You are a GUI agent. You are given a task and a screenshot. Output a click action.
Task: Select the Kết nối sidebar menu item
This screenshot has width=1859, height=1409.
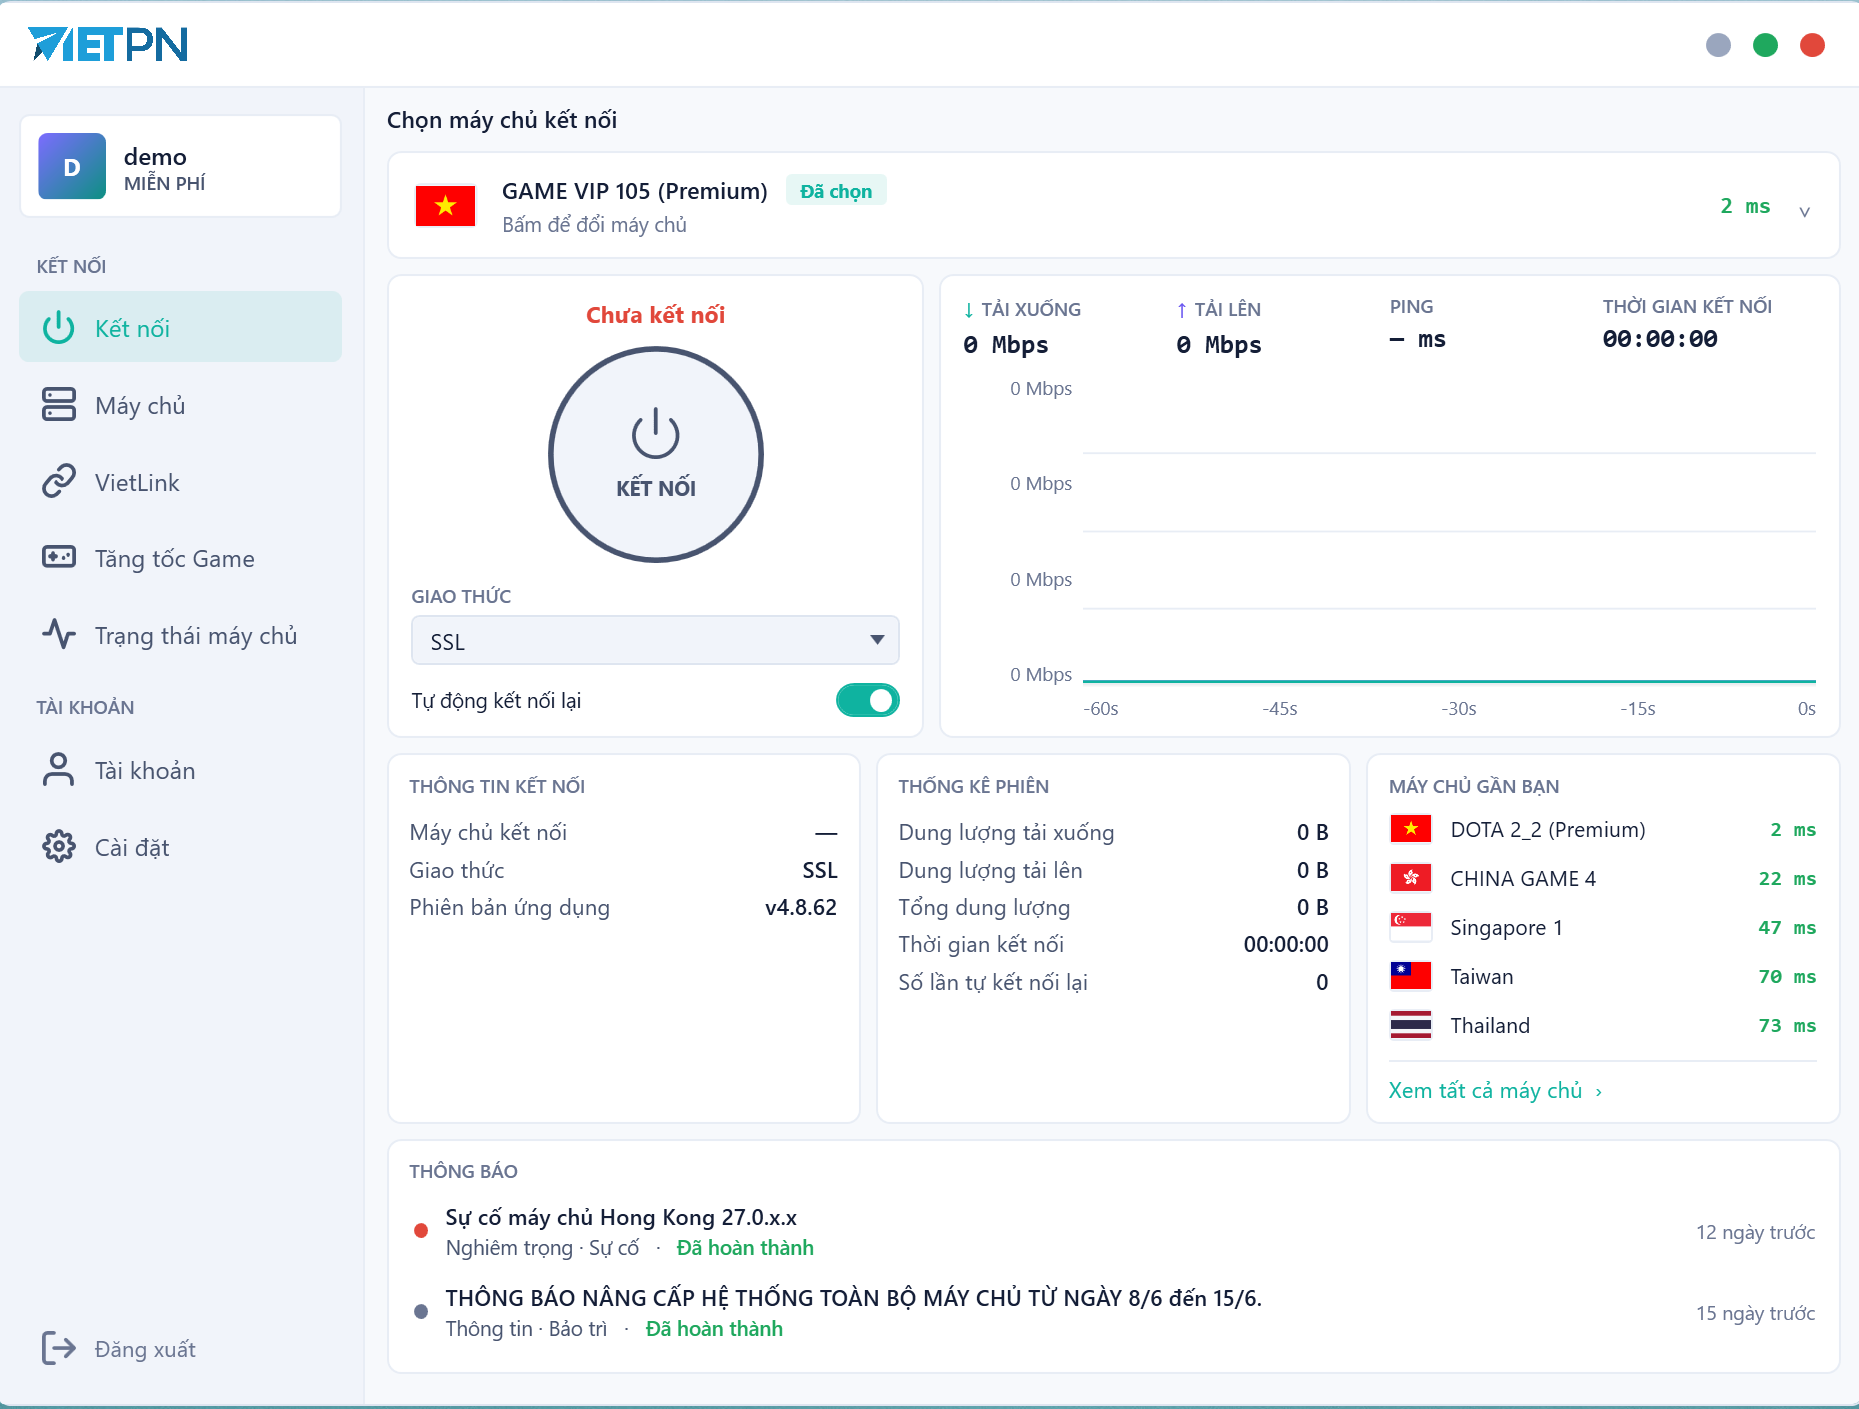click(x=181, y=327)
